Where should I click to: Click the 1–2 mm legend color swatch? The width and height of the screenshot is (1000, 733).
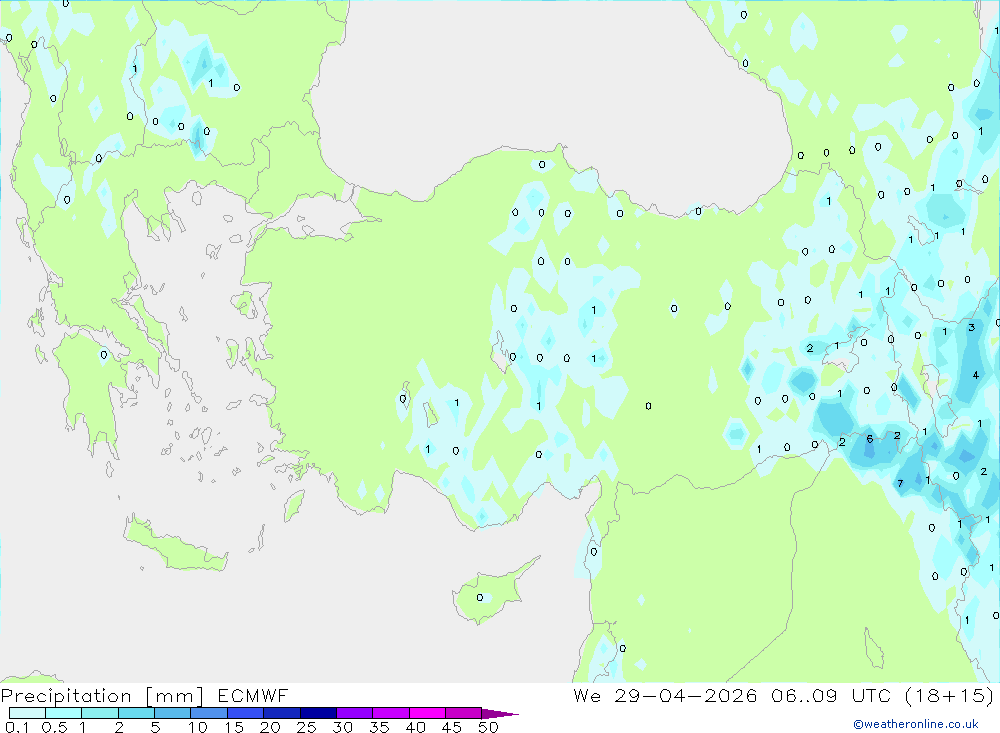click(100, 713)
